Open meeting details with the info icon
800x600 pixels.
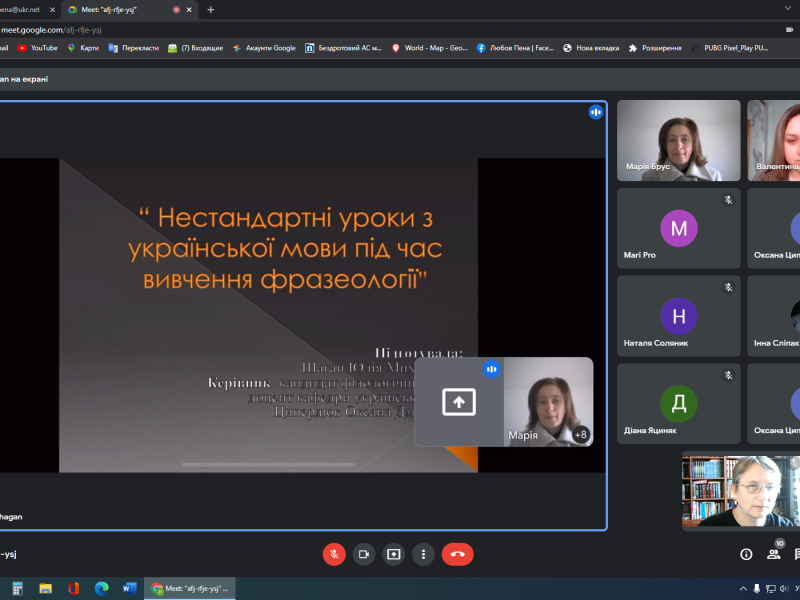746,553
